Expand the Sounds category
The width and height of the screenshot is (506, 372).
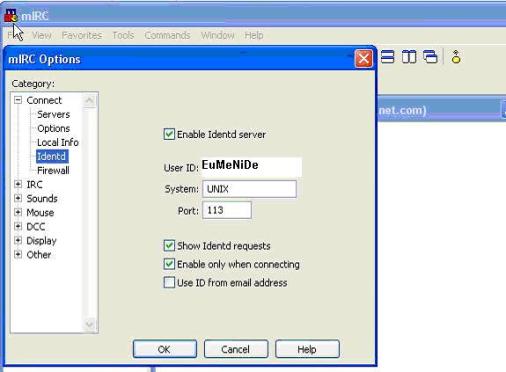[x=18, y=198]
